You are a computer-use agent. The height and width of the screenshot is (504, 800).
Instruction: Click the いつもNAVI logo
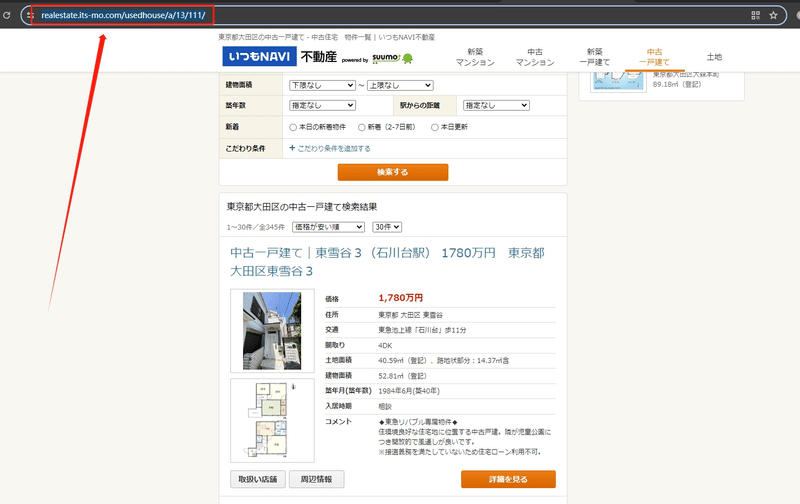point(259,57)
